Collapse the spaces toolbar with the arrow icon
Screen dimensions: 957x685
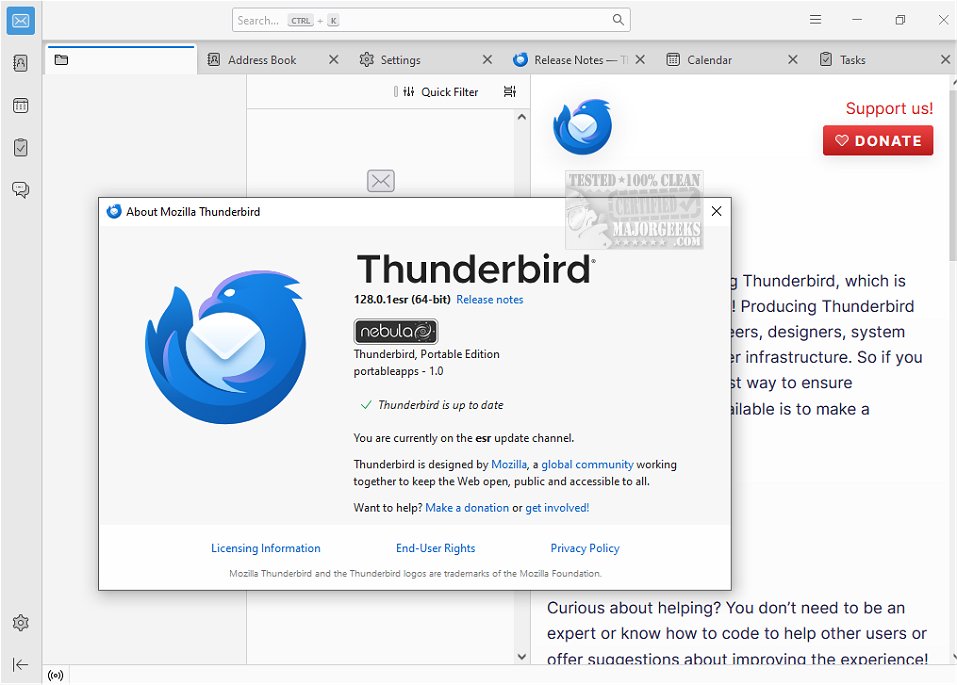pyautogui.click(x=20, y=664)
